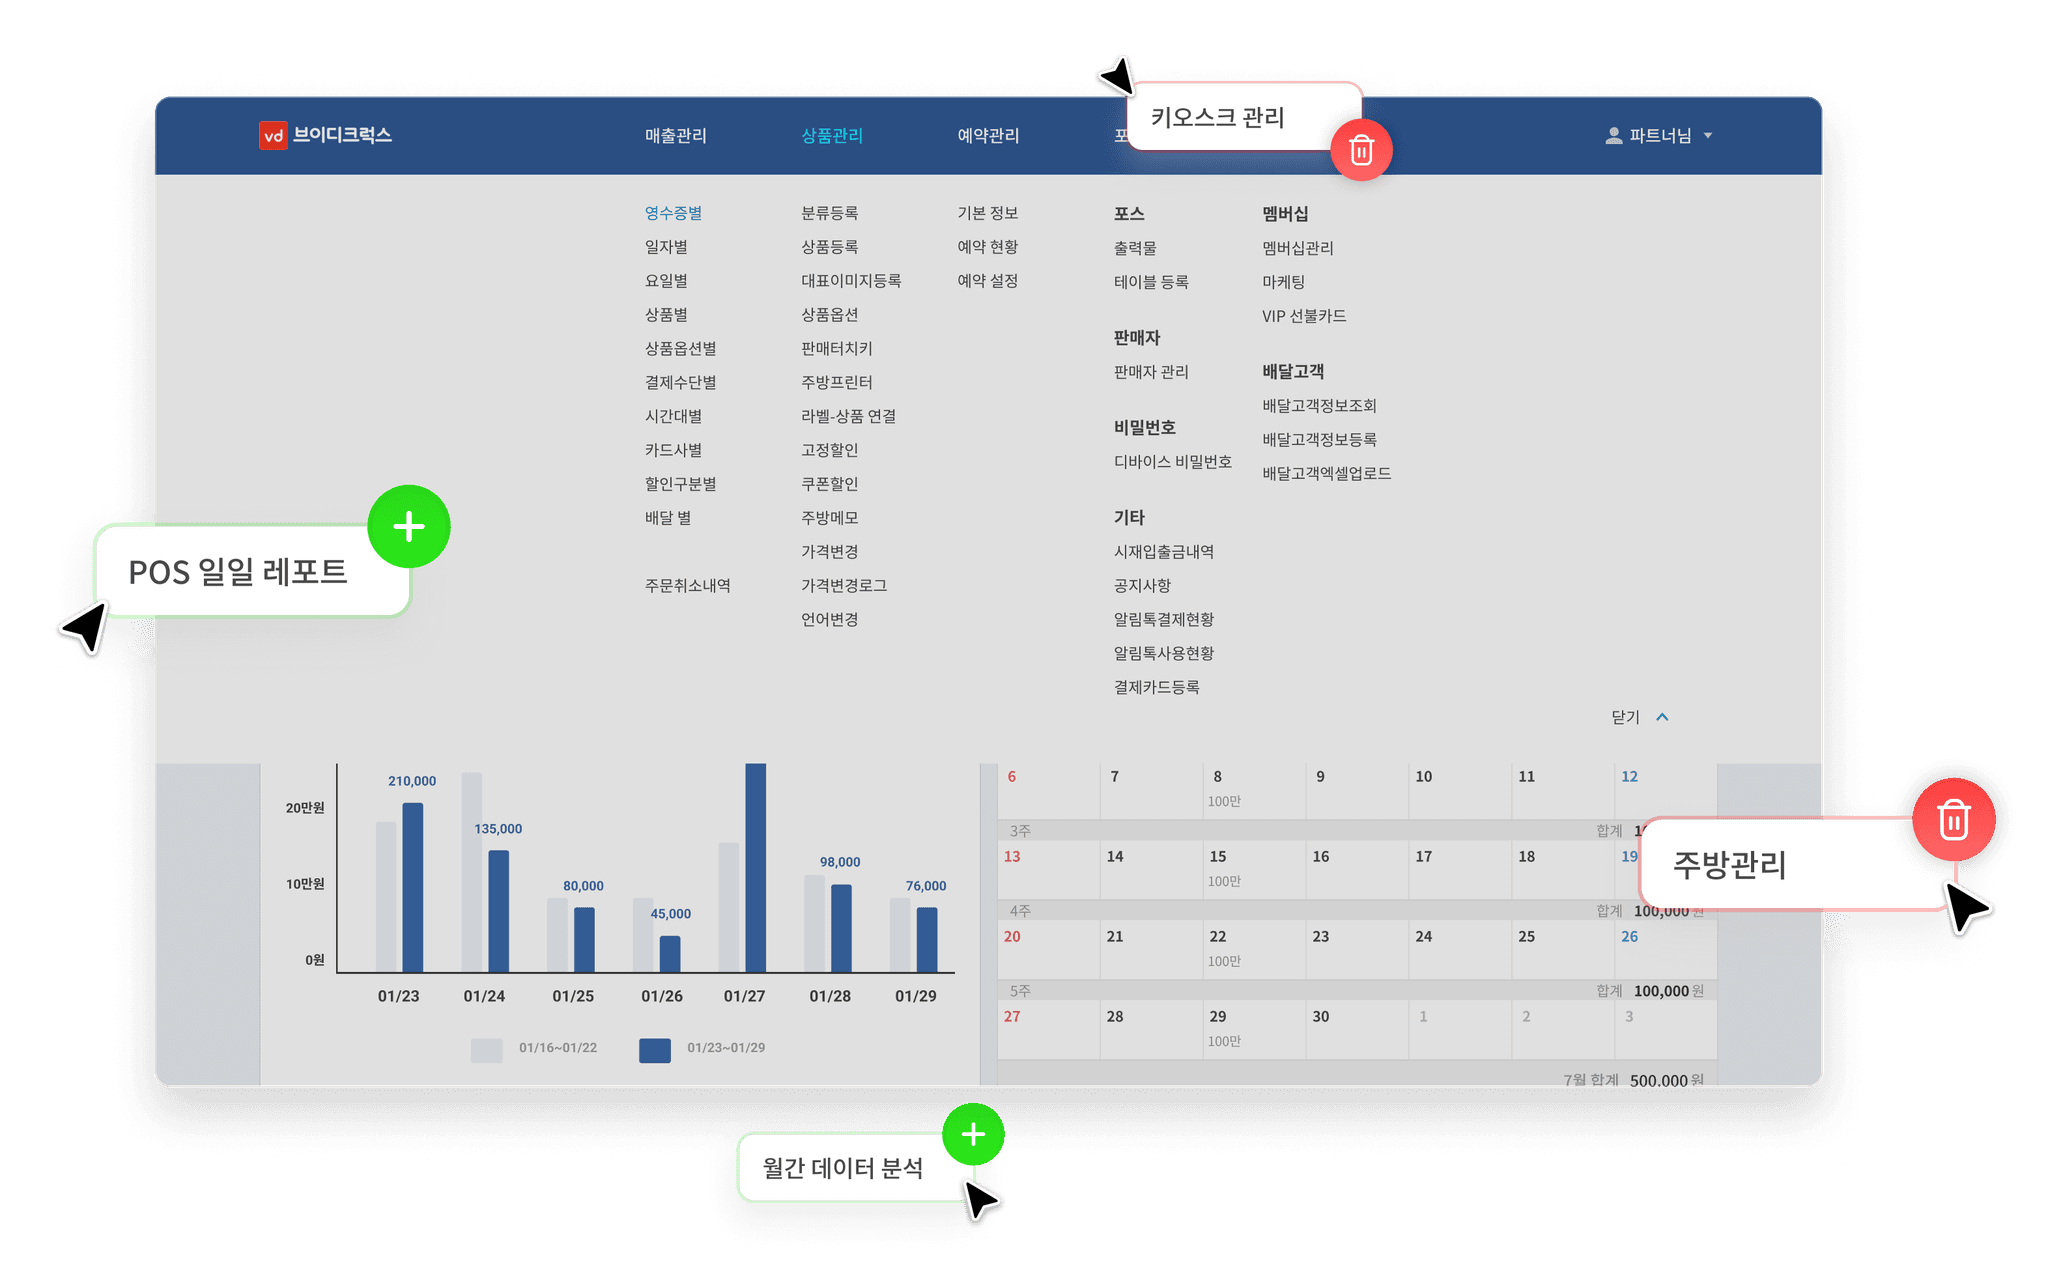Go to 멤버십관리 page
This screenshot has height=1277, width=2048.
click(x=1297, y=248)
